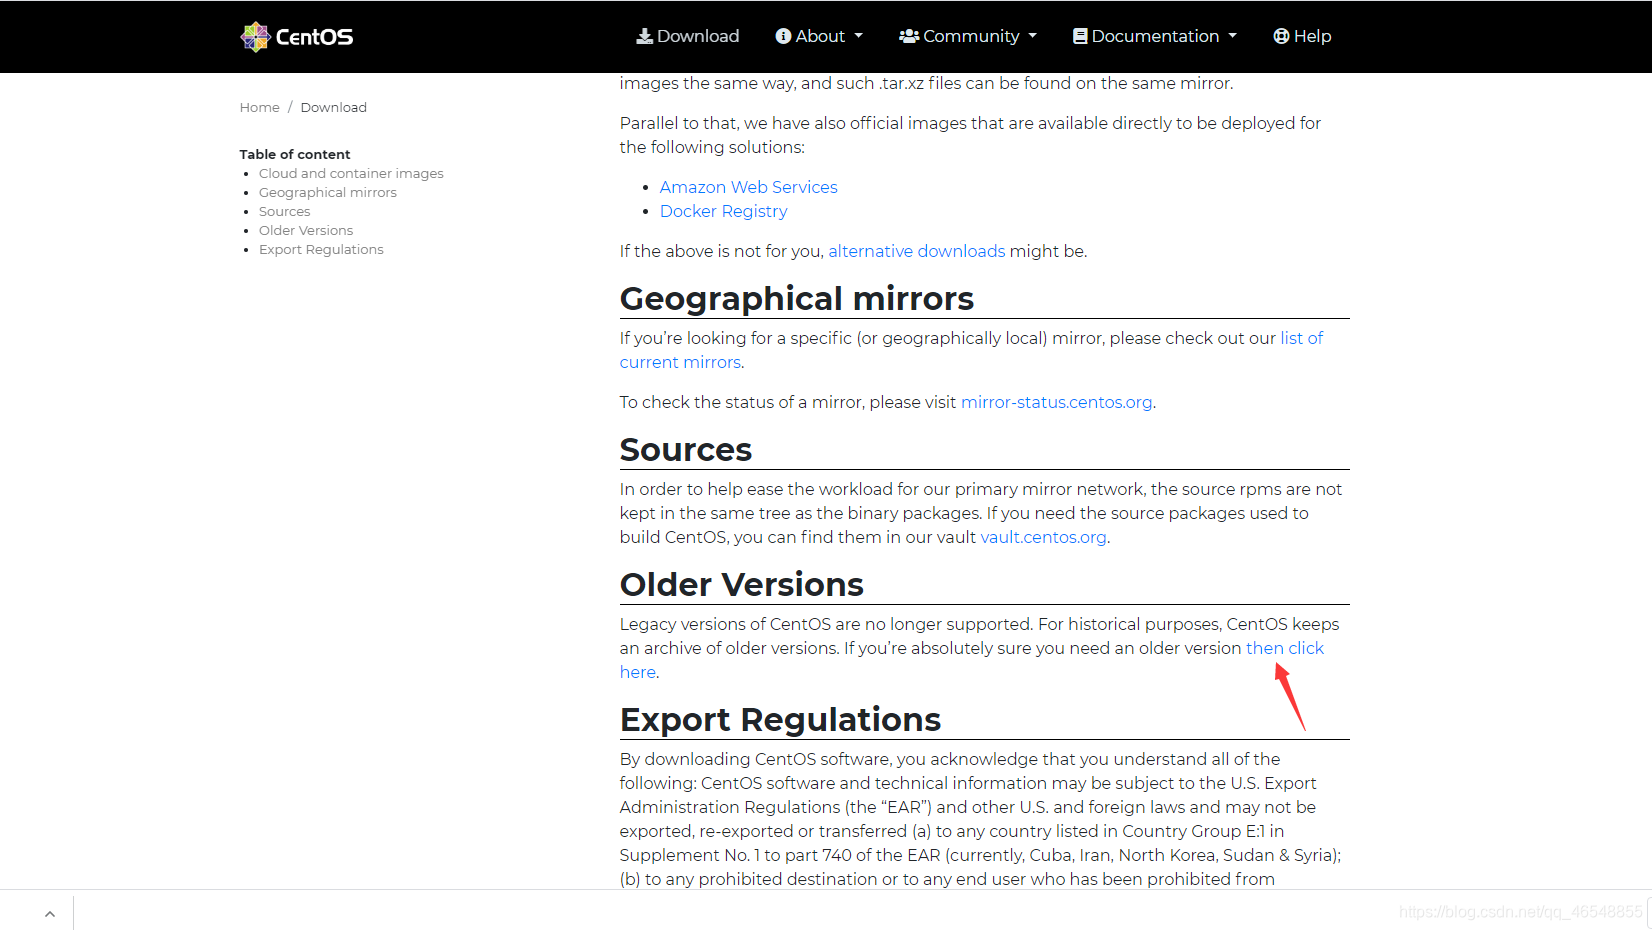The width and height of the screenshot is (1652, 930).
Task: Open the Documentation menu label
Action: pyautogui.click(x=1155, y=36)
